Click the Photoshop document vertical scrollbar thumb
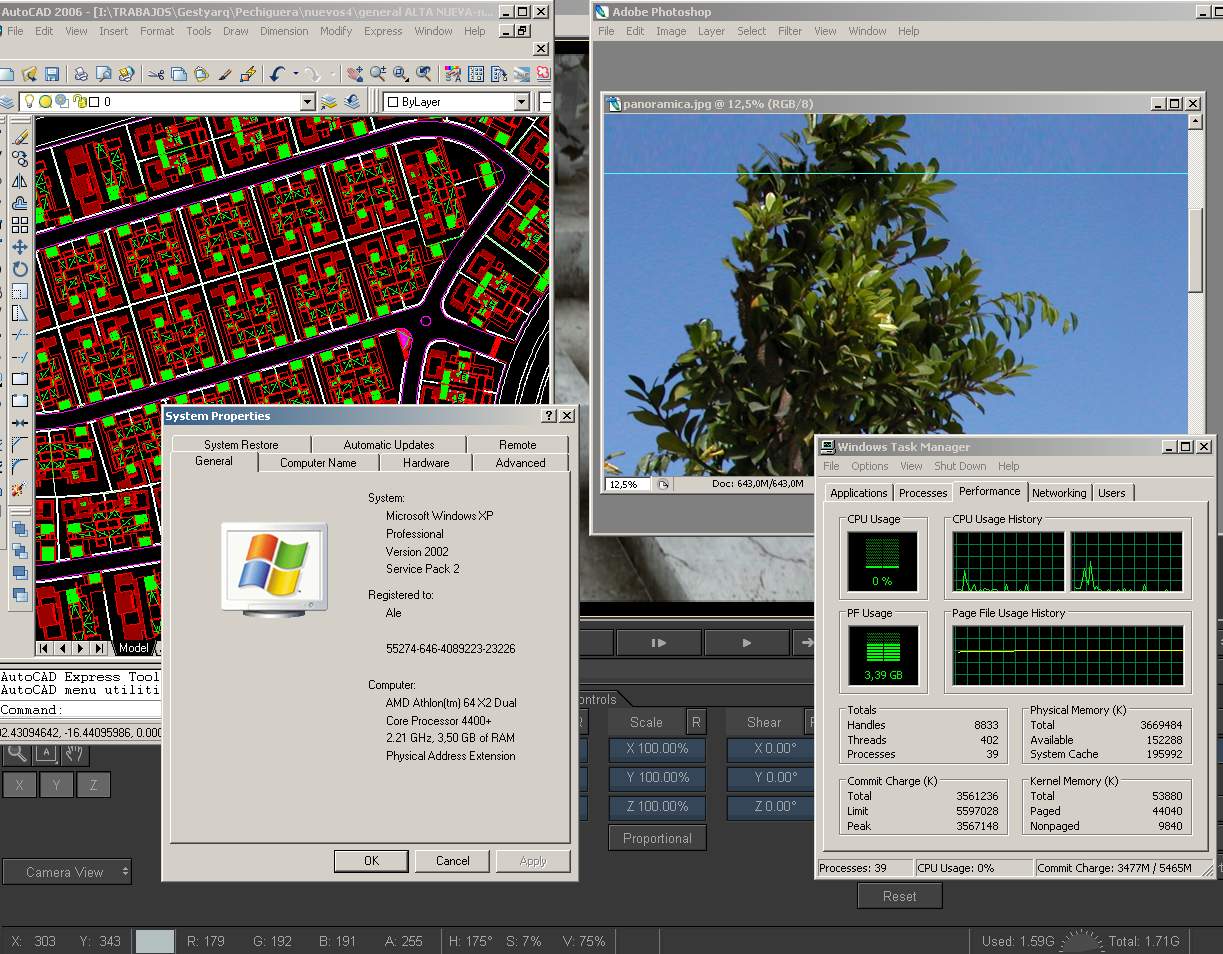 click(x=1195, y=250)
